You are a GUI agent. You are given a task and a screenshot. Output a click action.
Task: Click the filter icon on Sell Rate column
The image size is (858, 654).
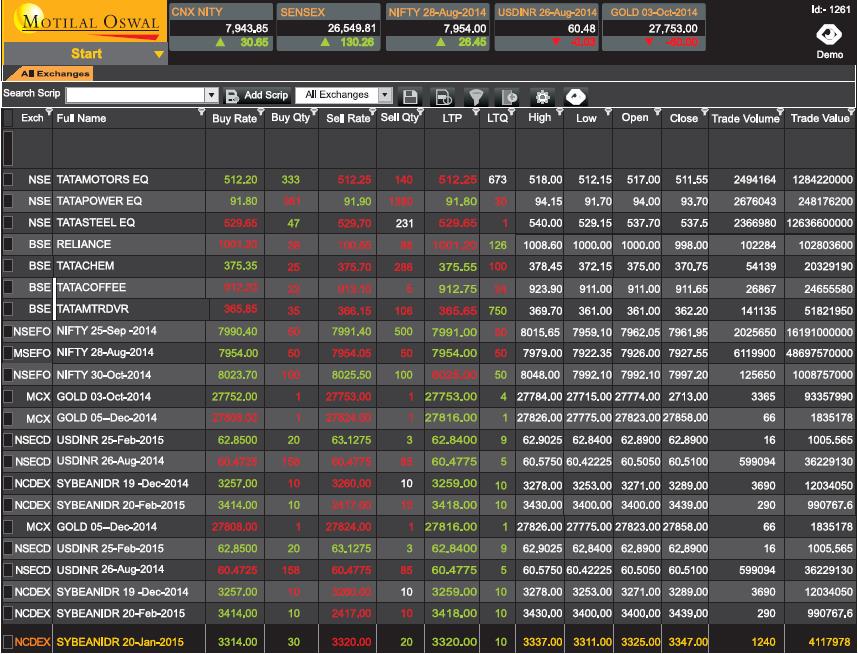coord(373,112)
